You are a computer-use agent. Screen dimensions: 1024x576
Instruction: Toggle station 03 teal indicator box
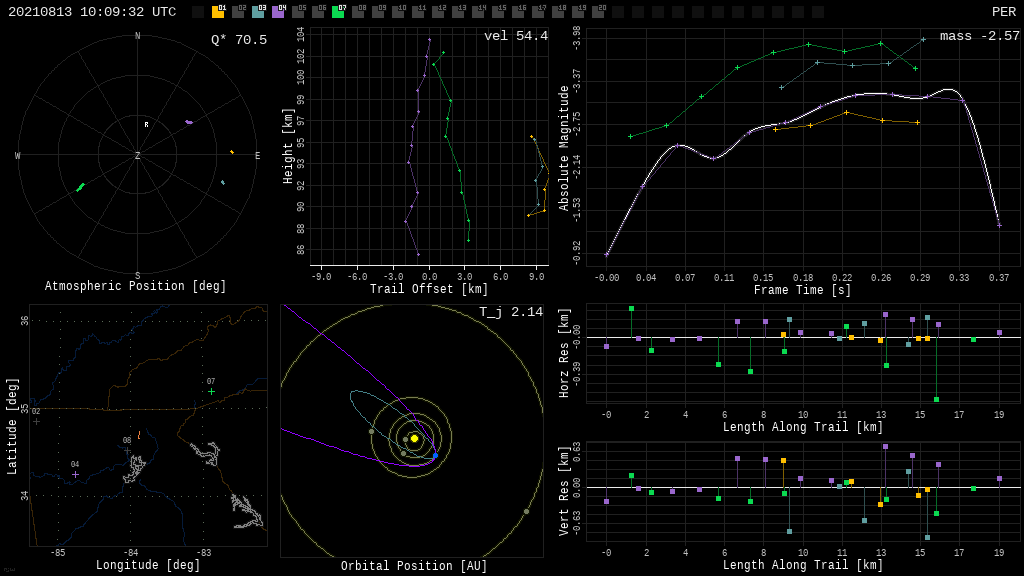(x=258, y=12)
